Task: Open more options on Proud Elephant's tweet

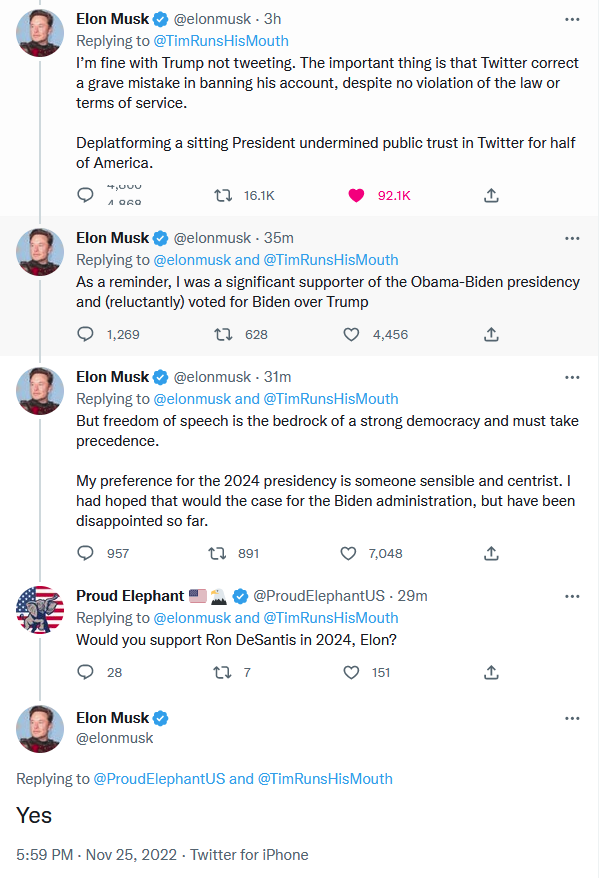Action: [572, 596]
